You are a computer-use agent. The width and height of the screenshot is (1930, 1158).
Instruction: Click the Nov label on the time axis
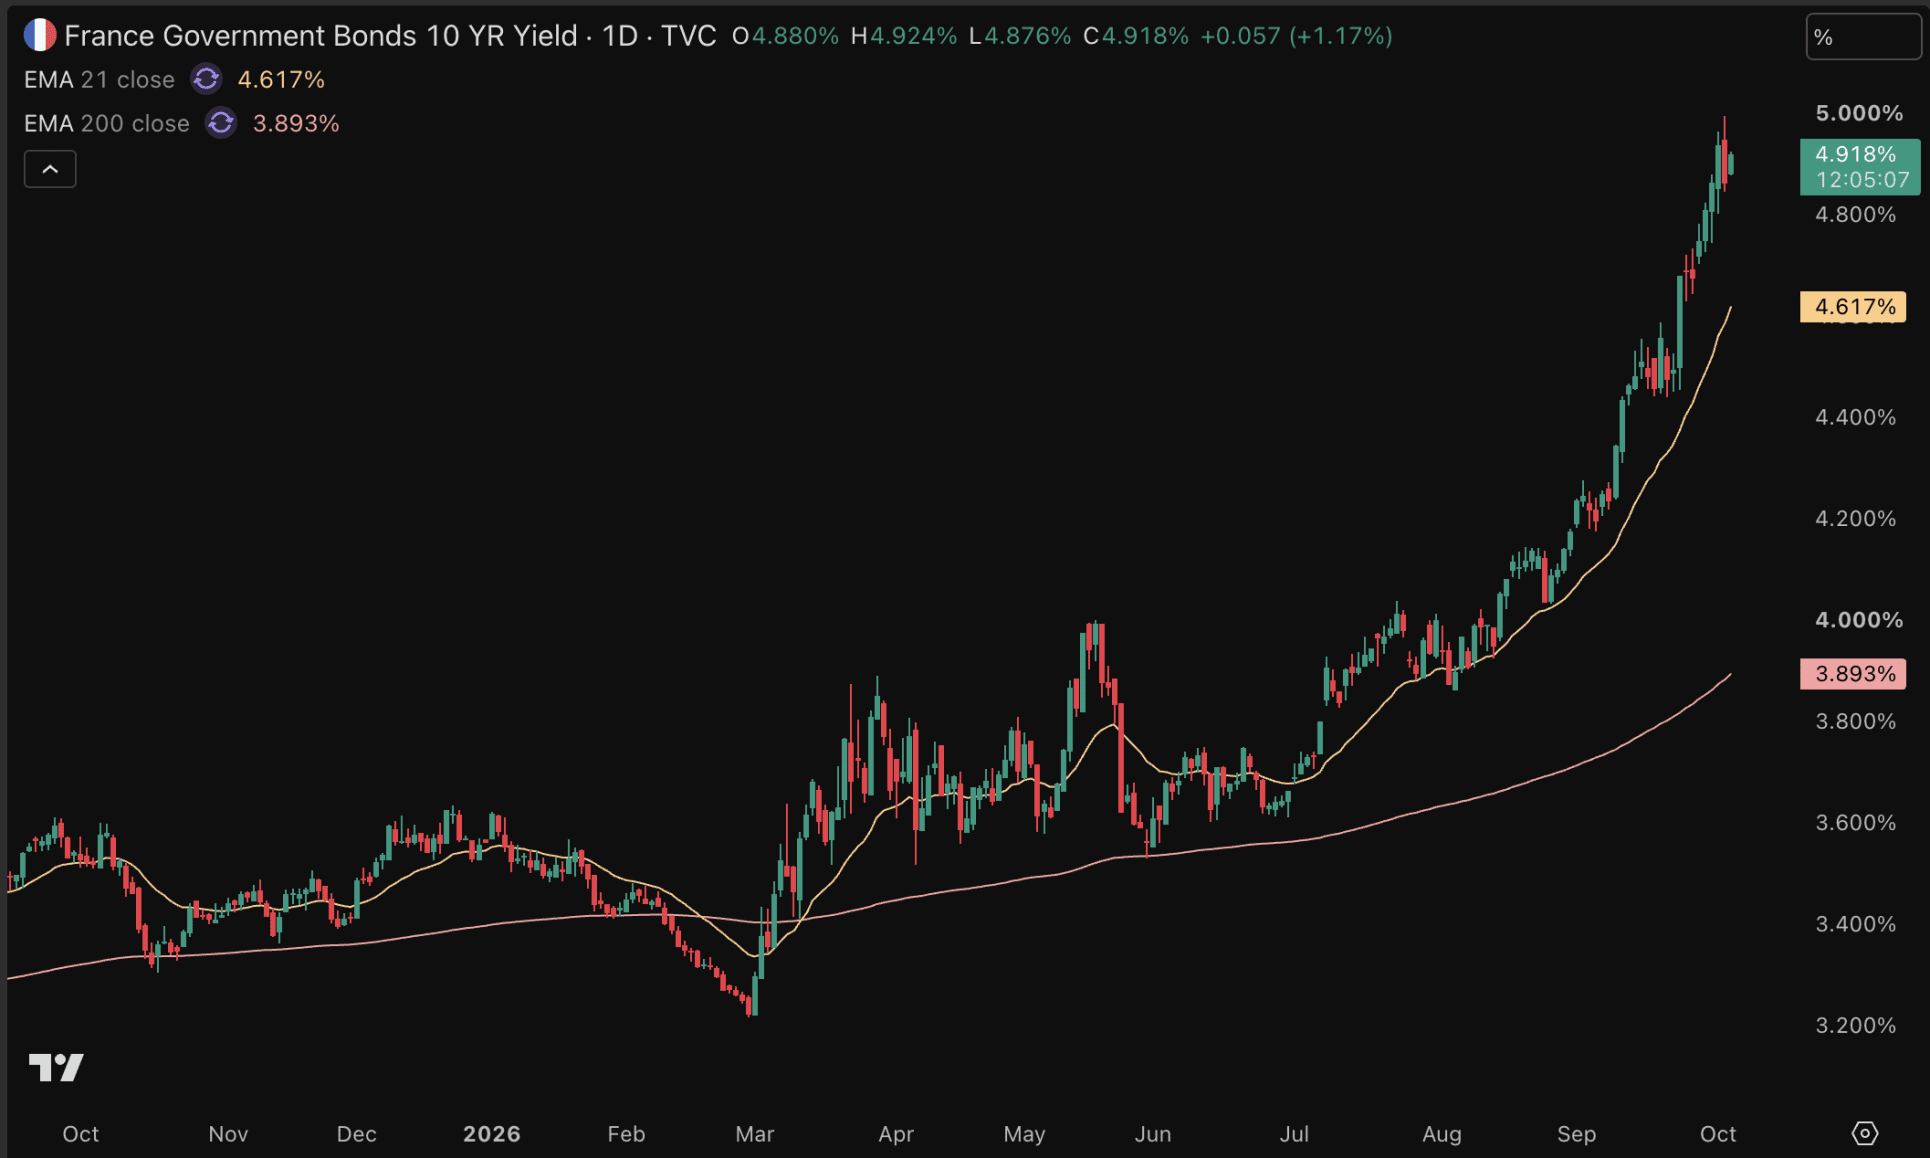pos(228,1134)
